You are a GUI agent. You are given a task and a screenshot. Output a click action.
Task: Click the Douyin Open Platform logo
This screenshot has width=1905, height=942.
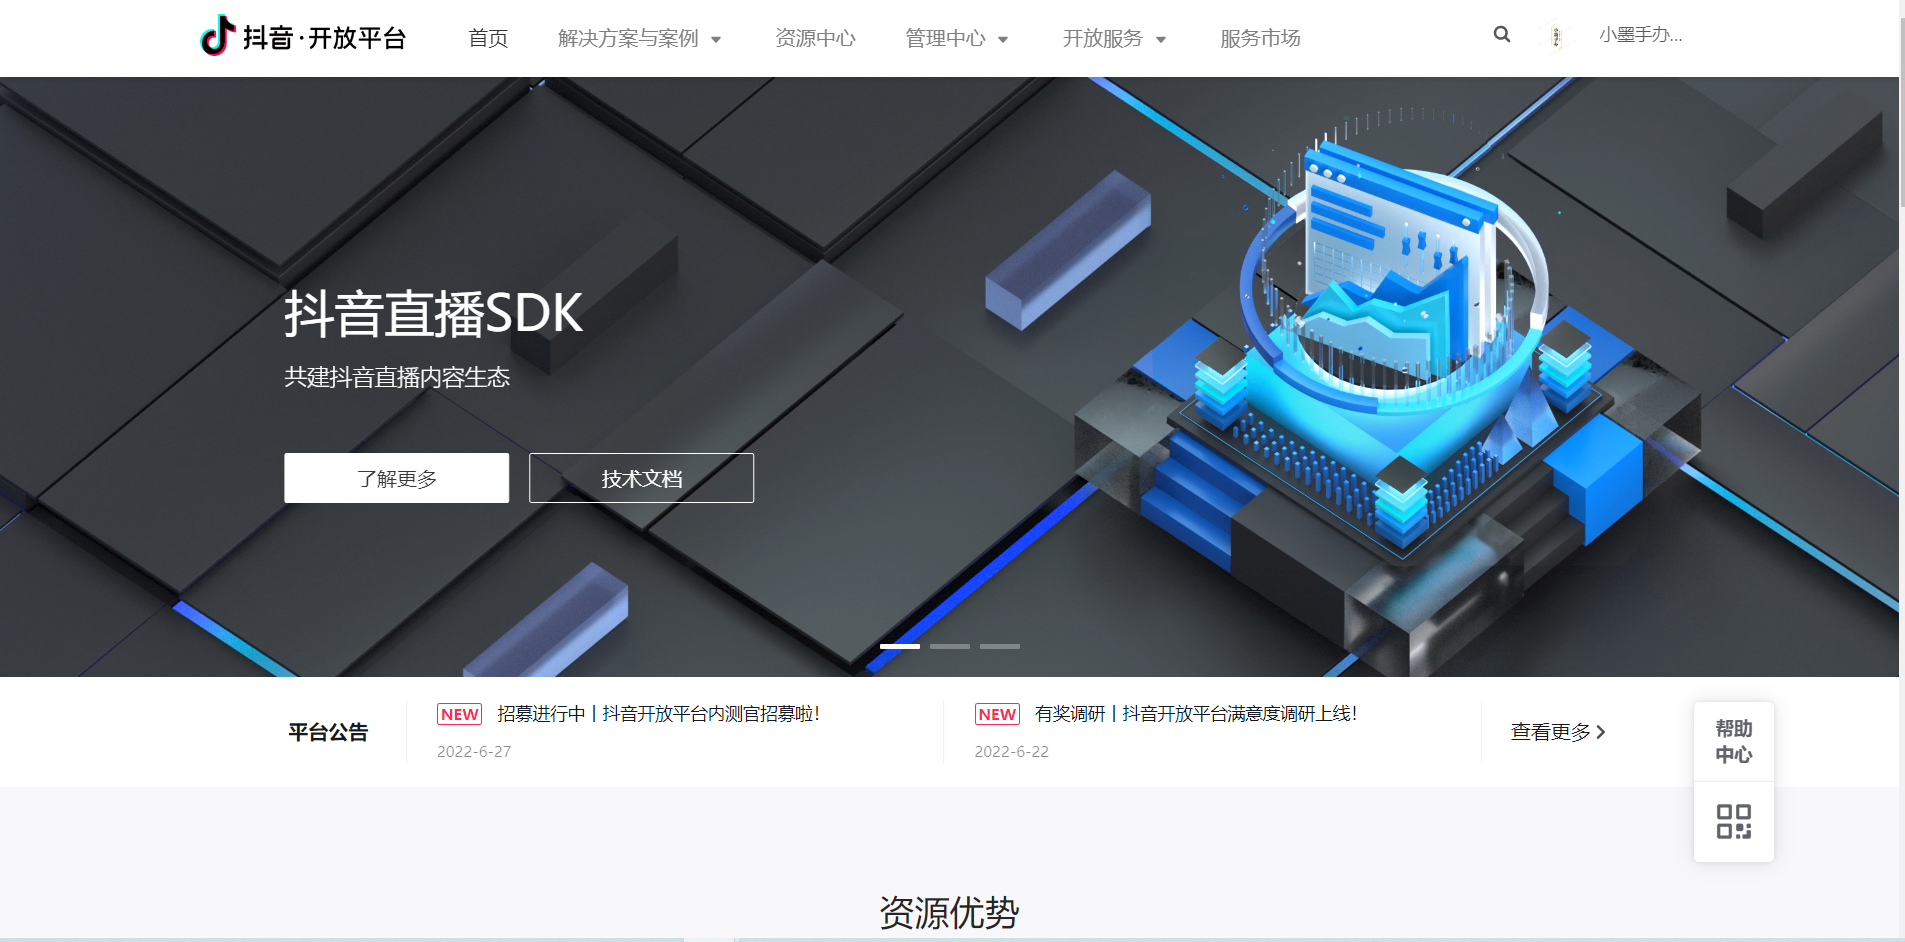click(x=304, y=37)
